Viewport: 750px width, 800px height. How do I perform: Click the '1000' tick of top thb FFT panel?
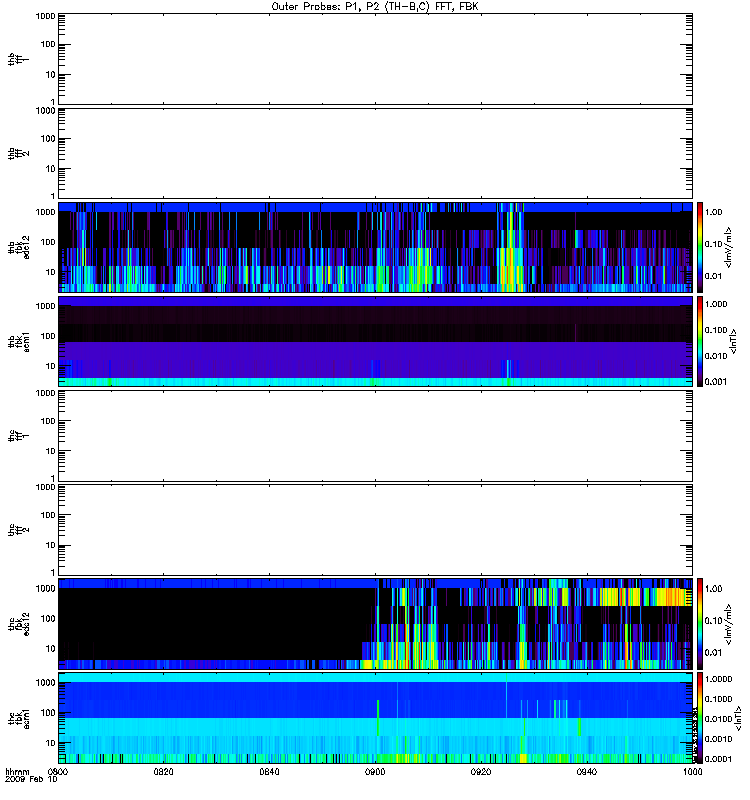45,16
